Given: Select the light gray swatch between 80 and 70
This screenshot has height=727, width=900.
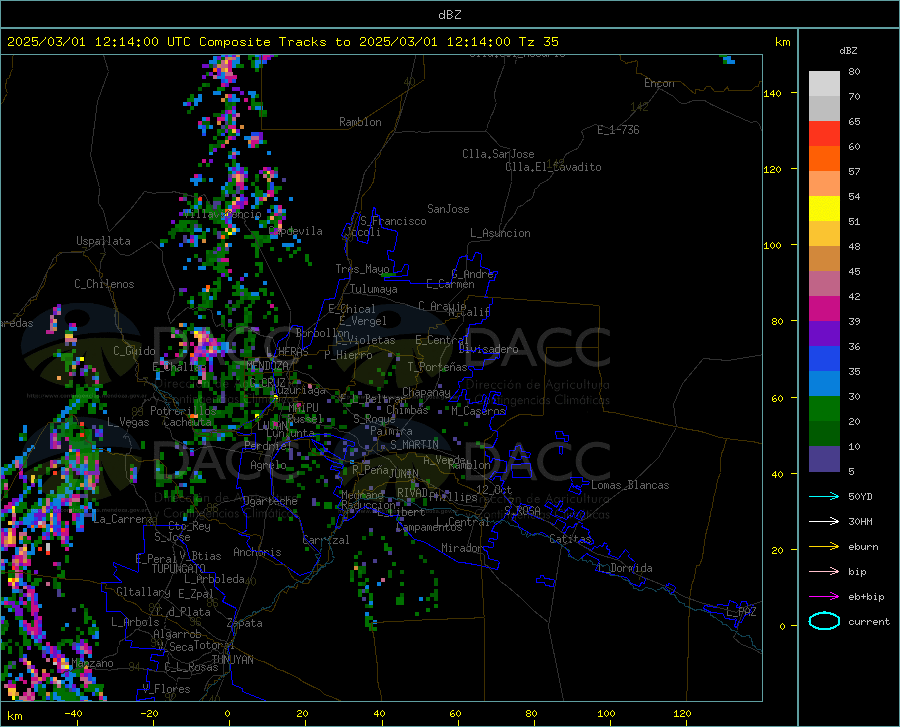Looking at the screenshot, I should (824, 84).
